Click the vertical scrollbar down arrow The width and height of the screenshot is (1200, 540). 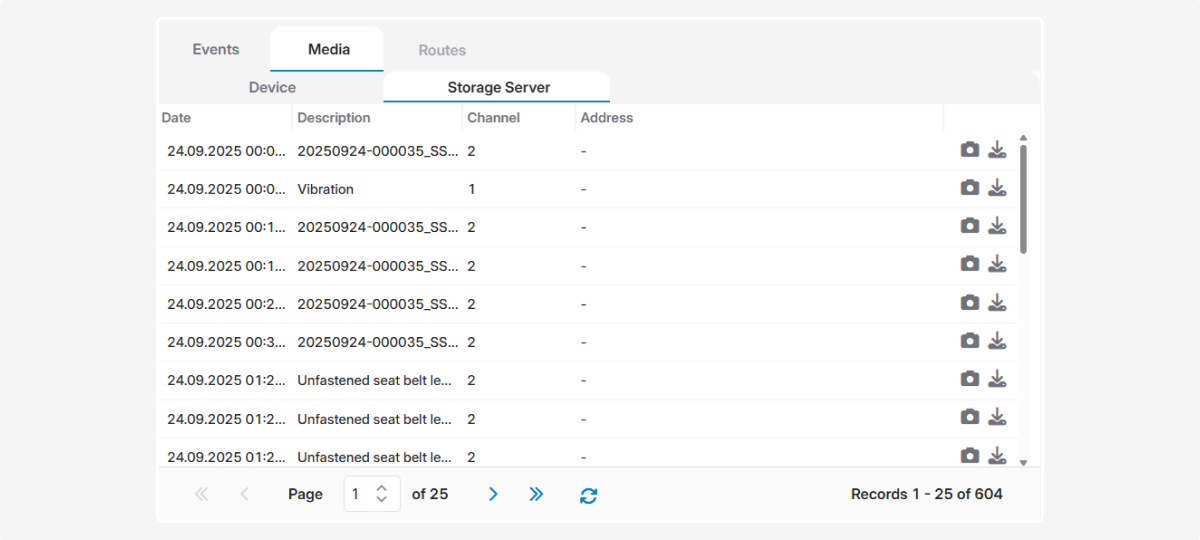[x=1023, y=462]
